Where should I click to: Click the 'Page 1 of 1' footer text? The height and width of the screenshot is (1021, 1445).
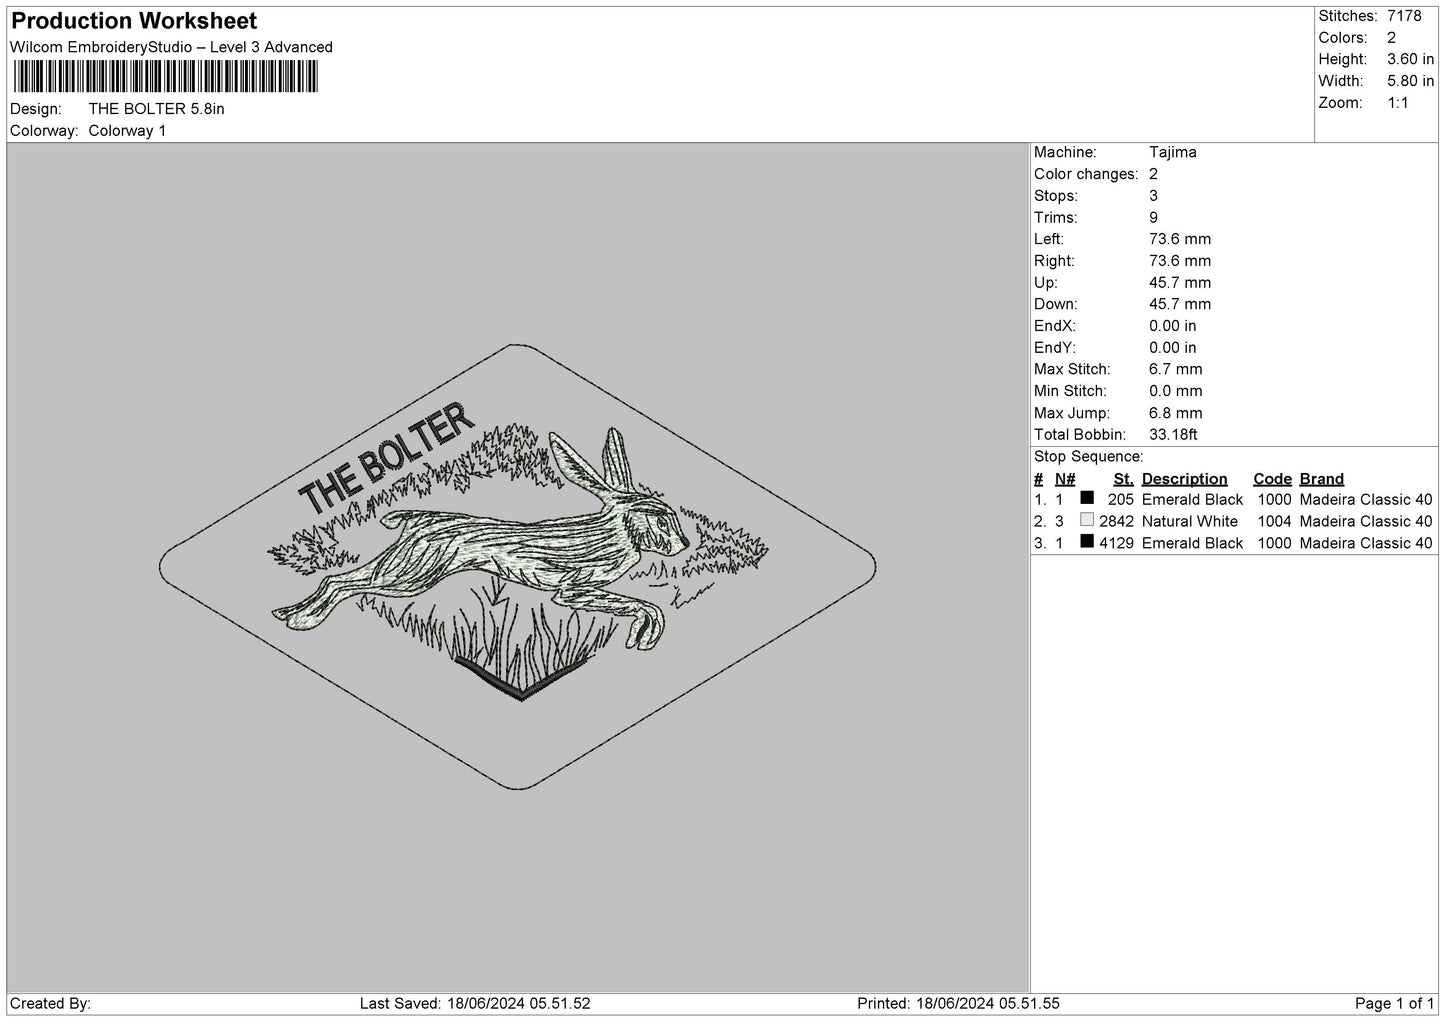pos(1394,1003)
